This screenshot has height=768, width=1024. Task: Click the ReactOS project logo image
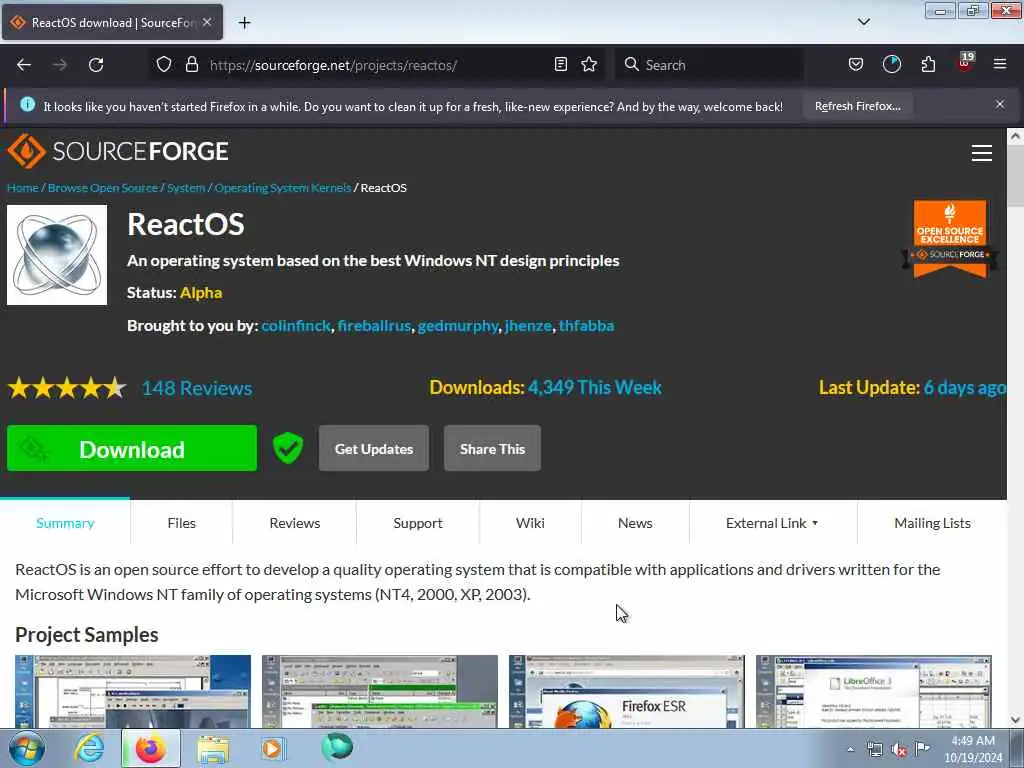[x=57, y=255]
